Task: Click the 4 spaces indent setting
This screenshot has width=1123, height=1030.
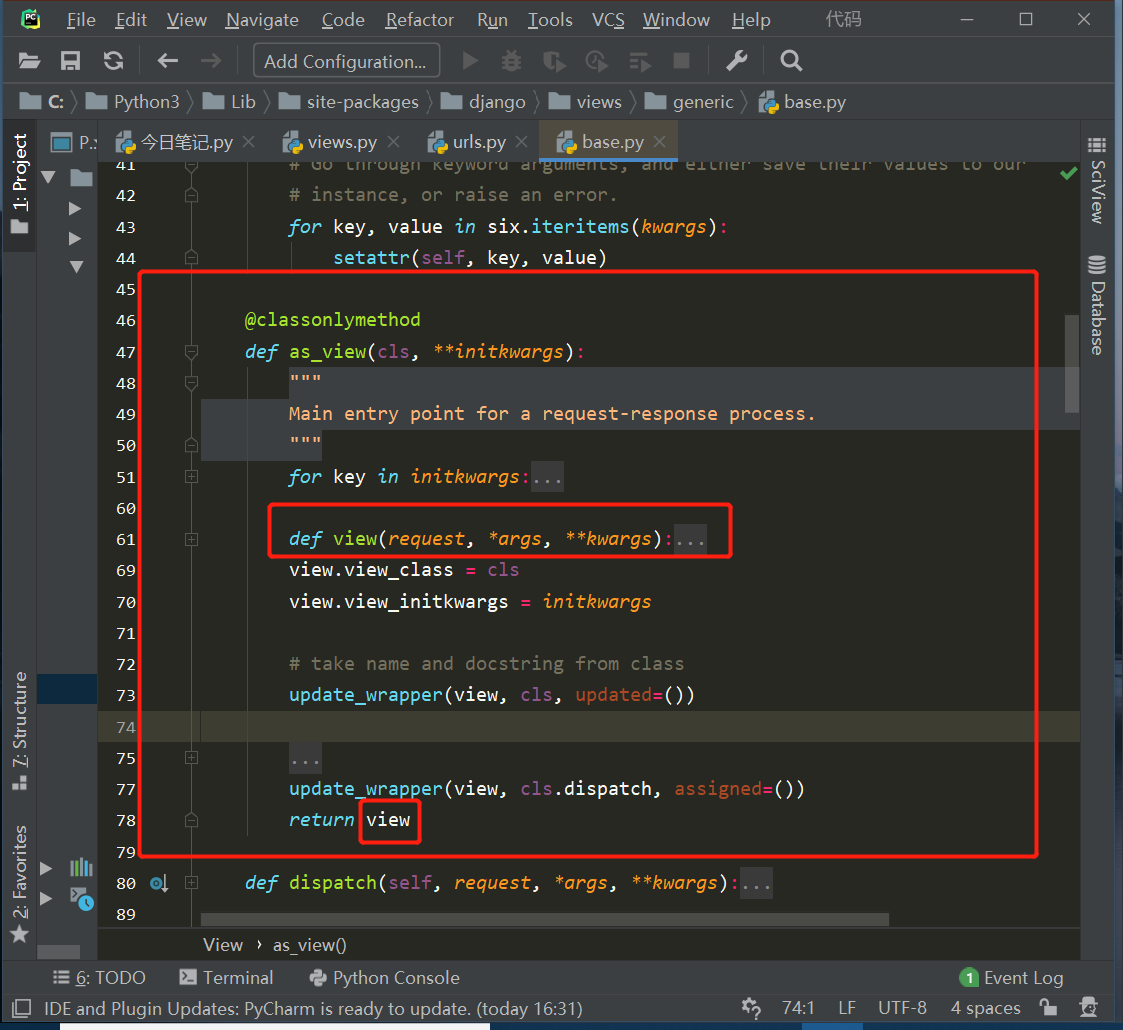Action: pos(985,1008)
